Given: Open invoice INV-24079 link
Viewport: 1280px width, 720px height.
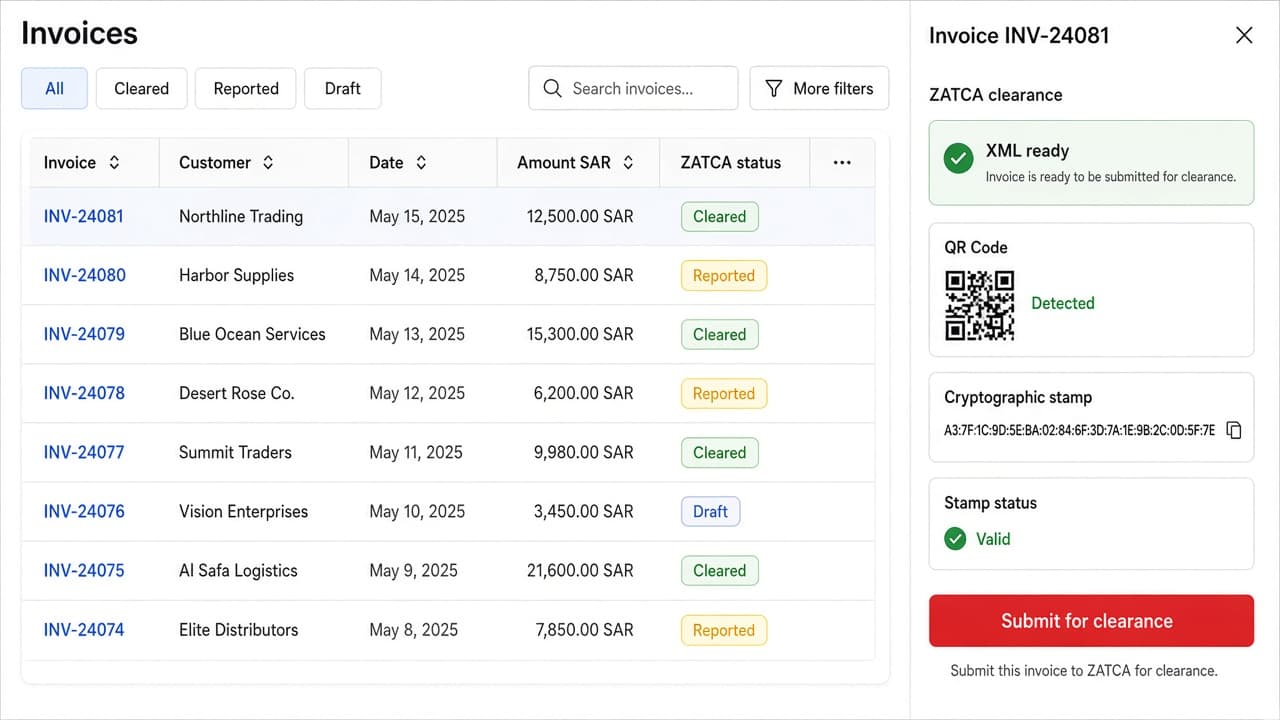Looking at the screenshot, I should coord(84,334).
